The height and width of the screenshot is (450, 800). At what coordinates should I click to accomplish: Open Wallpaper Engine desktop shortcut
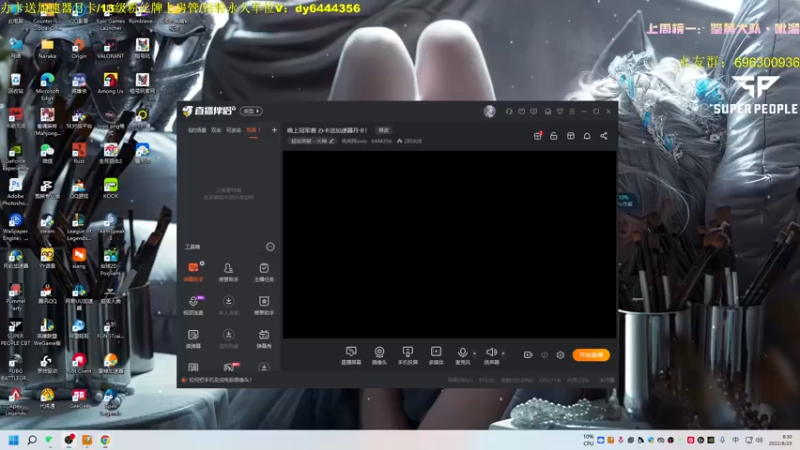[15, 227]
